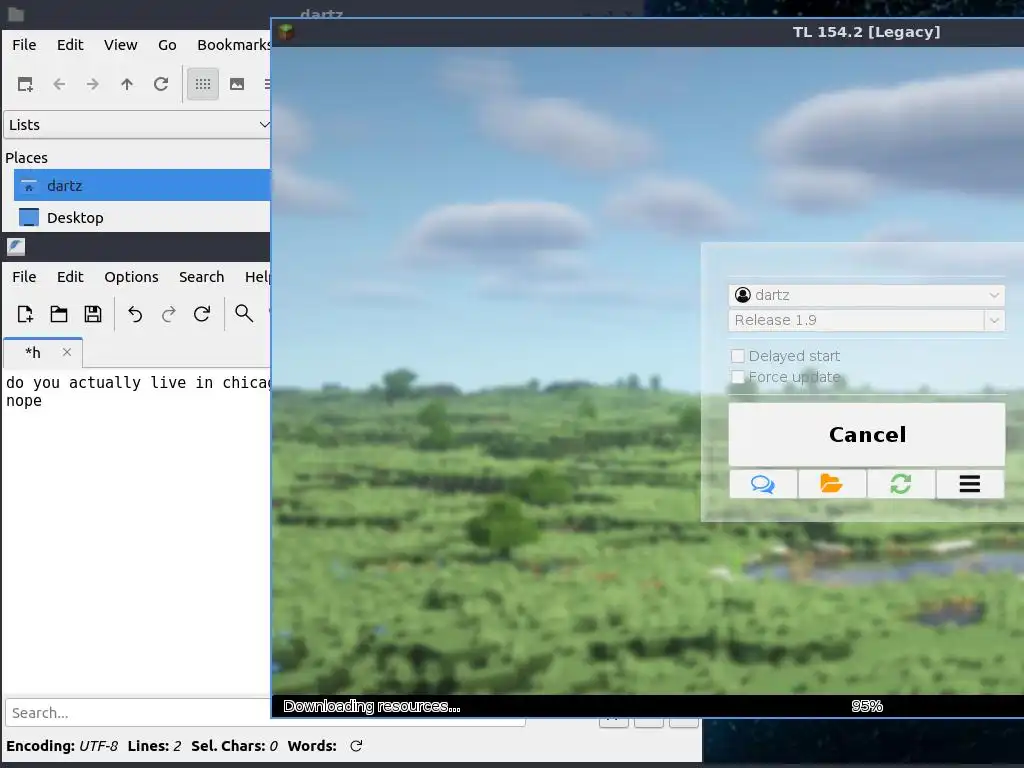
Task: Click the 'Downloading resources...' status text
Action: coord(372,706)
